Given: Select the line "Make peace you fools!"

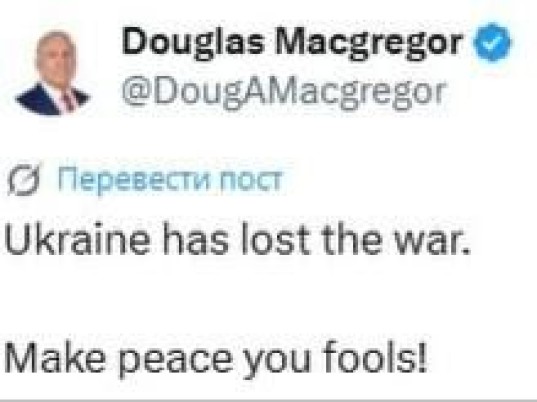Looking at the screenshot, I should [x=216, y=358].
